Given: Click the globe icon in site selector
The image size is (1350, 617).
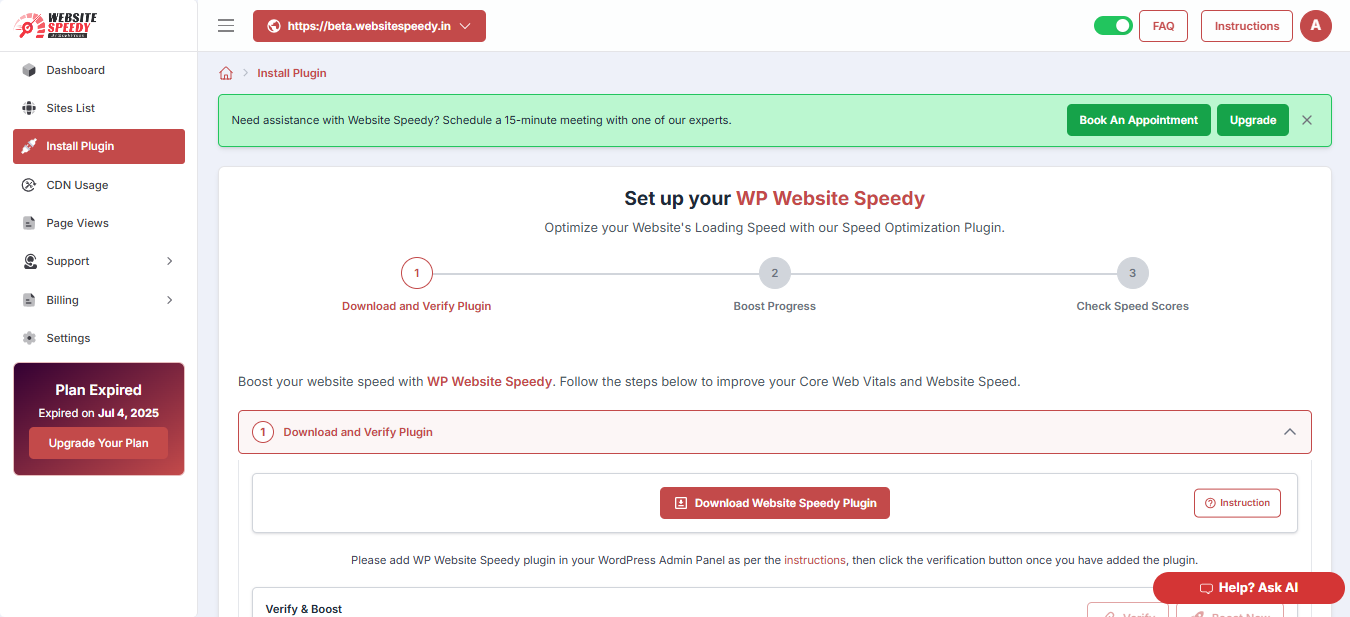Looking at the screenshot, I should (x=274, y=27).
